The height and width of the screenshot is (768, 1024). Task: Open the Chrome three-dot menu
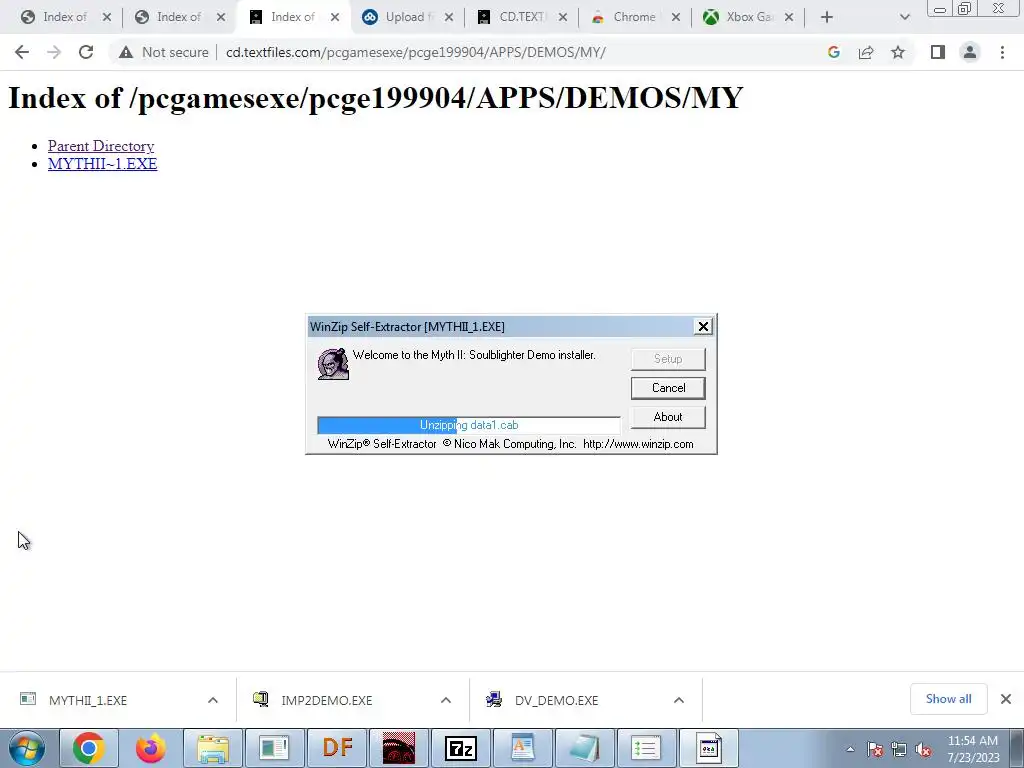coord(1002,52)
